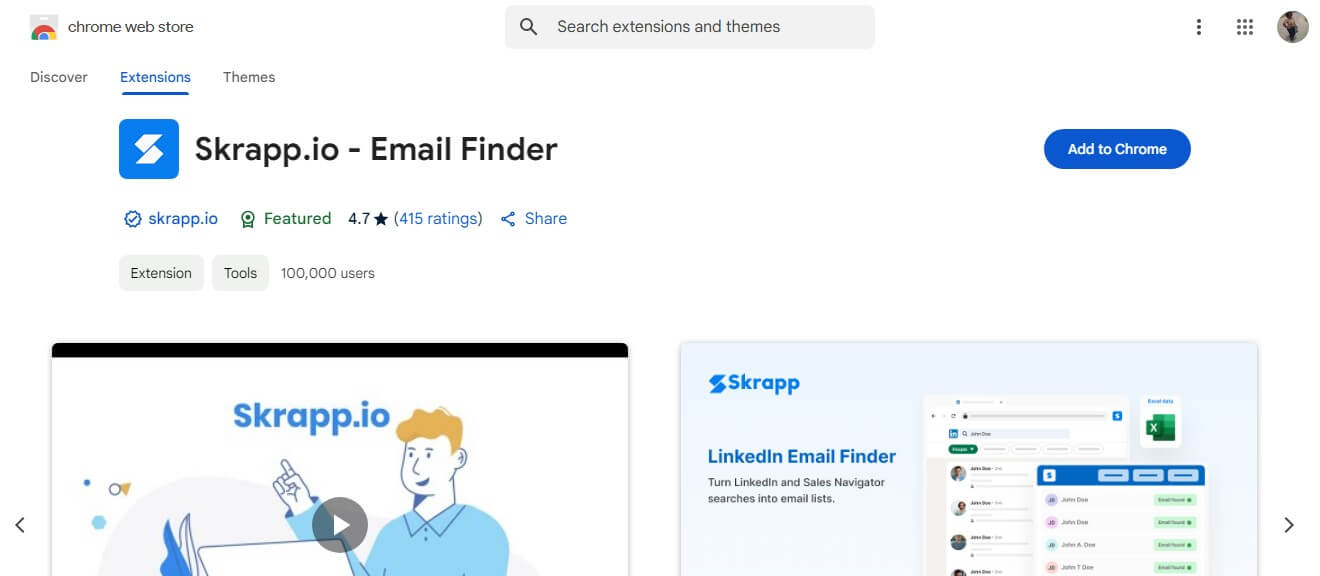Switch to the Discover tab
This screenshot has width=1320, height=576.
[x=59, y=77]
